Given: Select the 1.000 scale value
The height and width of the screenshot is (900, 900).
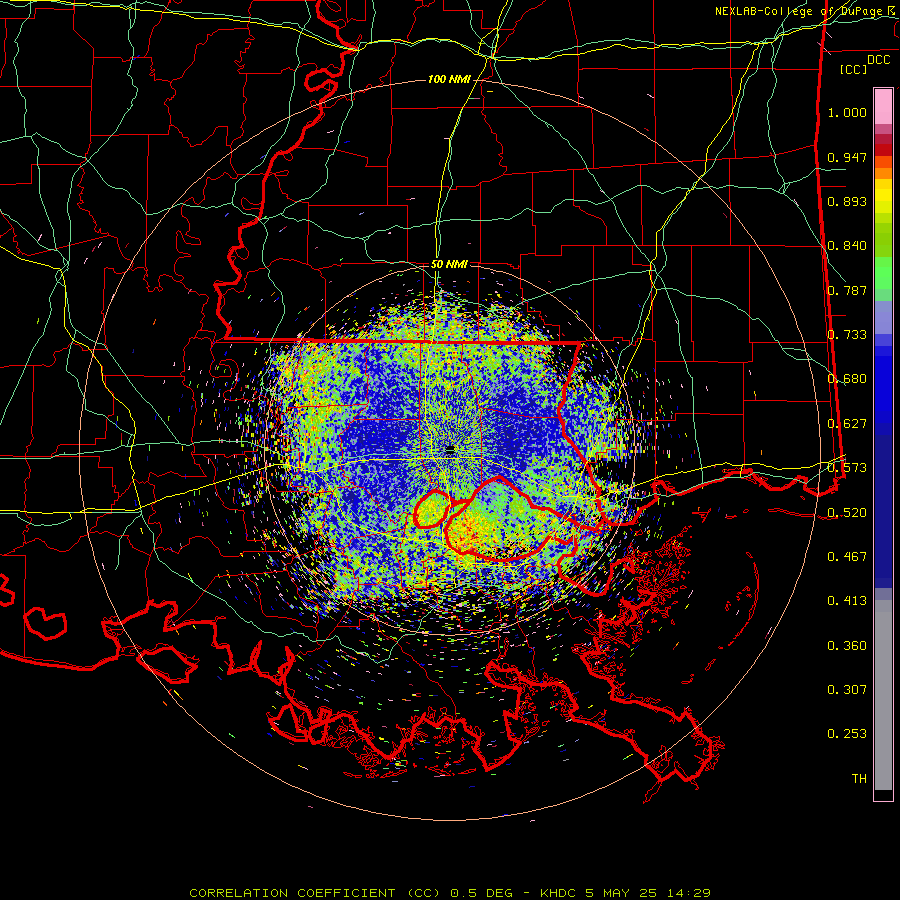Looking at the screenshot, I should 847,112.
